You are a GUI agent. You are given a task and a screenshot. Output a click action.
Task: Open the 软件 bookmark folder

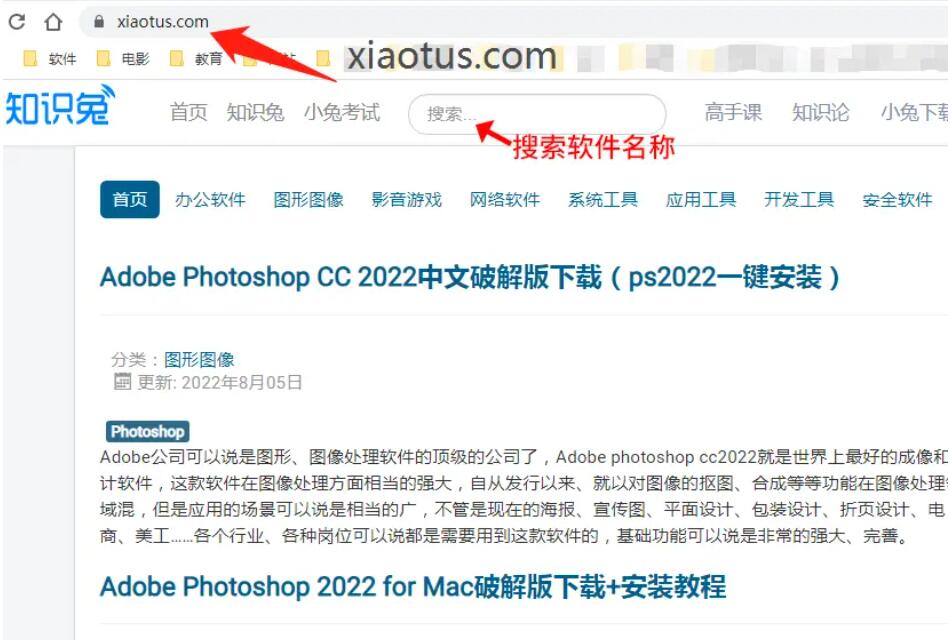(50, 59)
